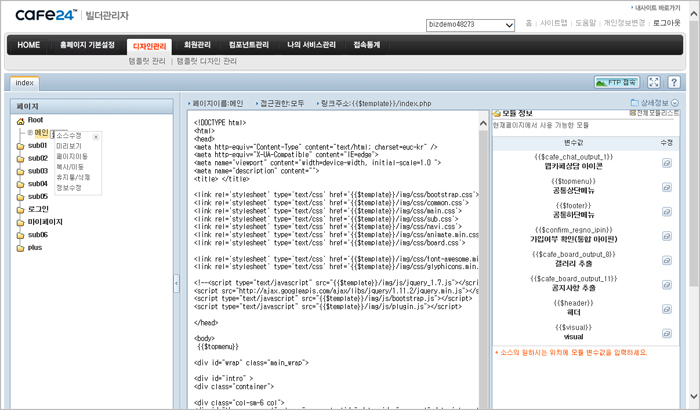Edit the 갤러리 추출 module via its icon
Image resolution: width=700 pixels, height=410 pixels.
(x=667, y=260)
